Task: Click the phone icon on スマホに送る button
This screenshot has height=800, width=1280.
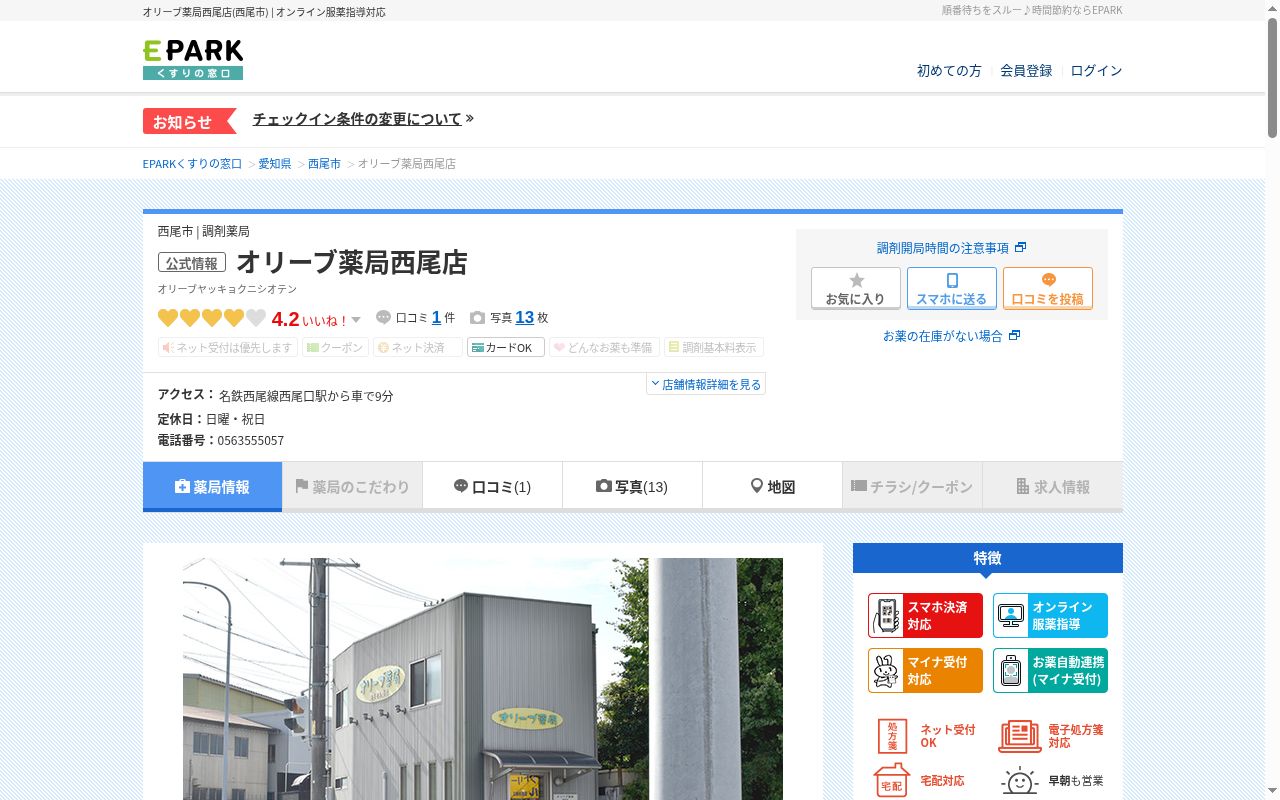Action: tap(952, 281)
